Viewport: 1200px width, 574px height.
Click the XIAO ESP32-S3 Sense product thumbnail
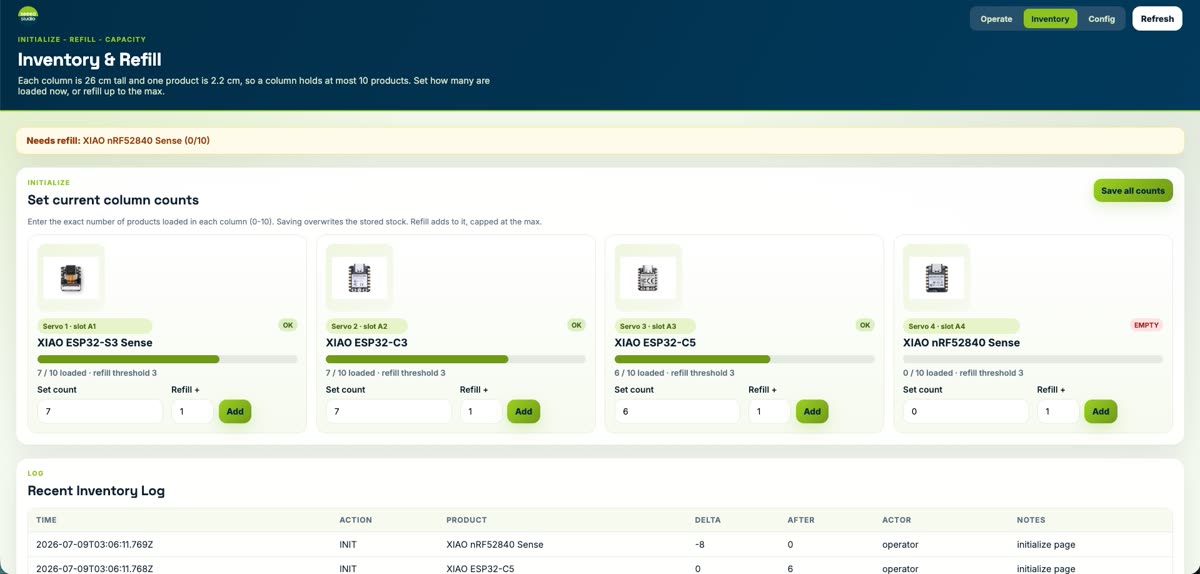pyautogui.click(x=71, y=277)
